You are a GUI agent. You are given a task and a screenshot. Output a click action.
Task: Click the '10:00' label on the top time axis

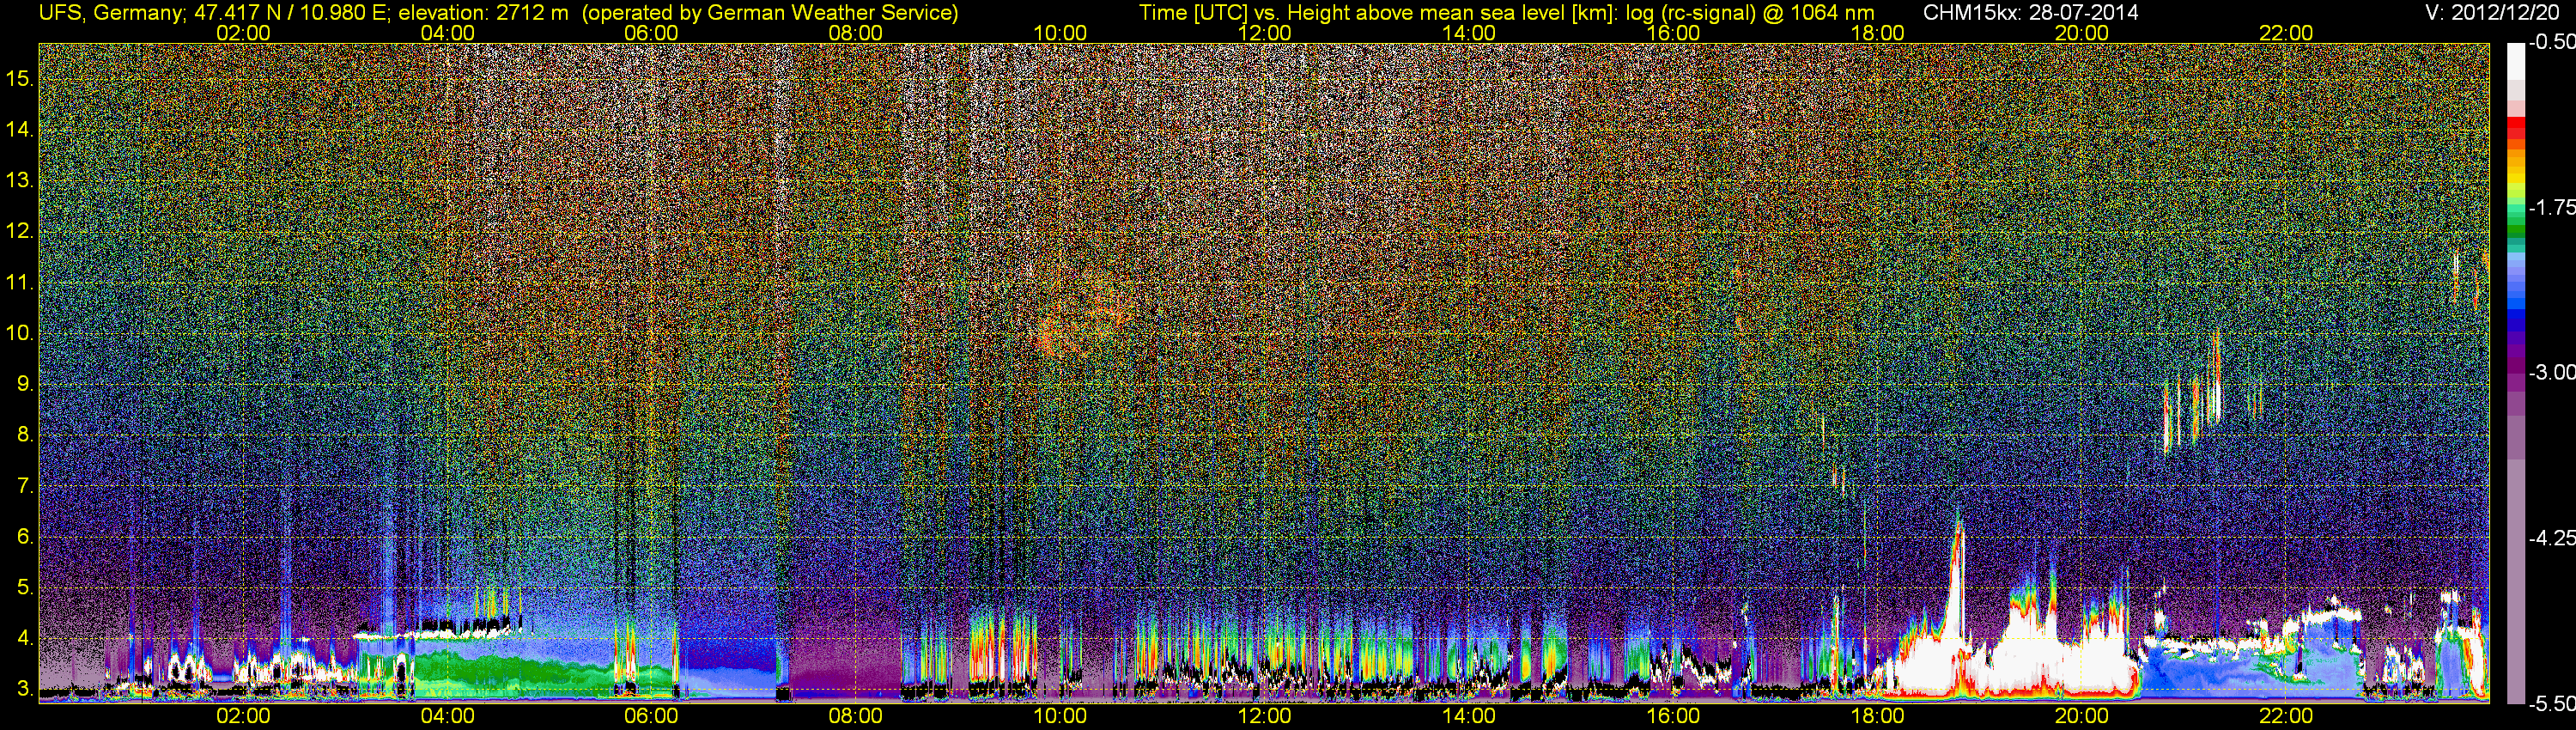1060,33
